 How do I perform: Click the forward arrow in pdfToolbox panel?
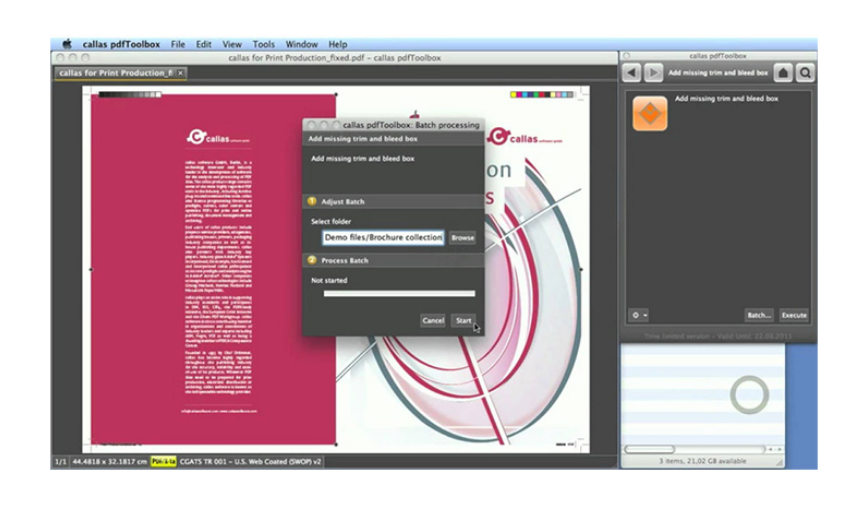653,73
